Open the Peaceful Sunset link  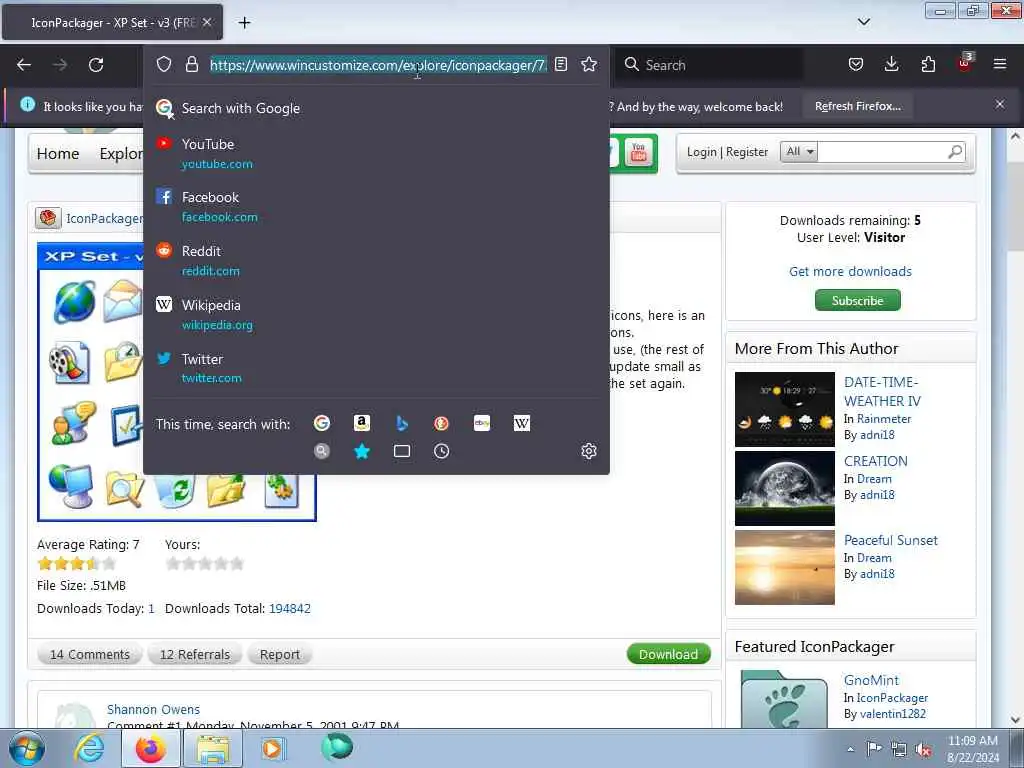point(890,540)
